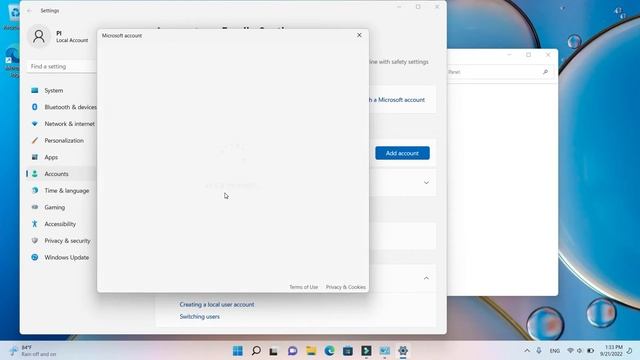Viewport: 640px width, 360px height.
Task: Click search icon in Control Panel window
Action: click(545, 72)
